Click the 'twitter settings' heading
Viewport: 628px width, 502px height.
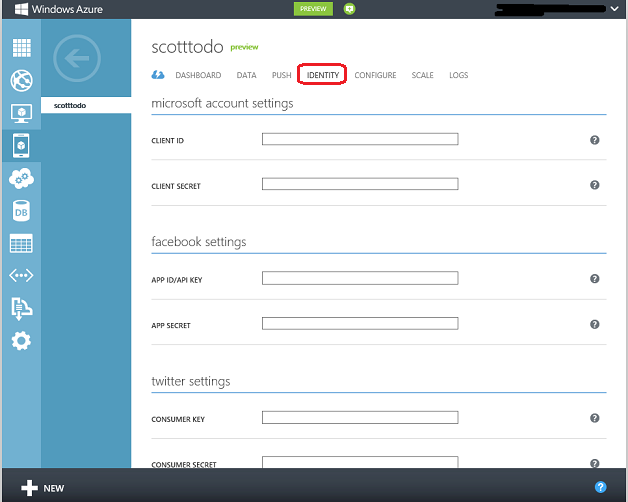(x=191, y=381)
